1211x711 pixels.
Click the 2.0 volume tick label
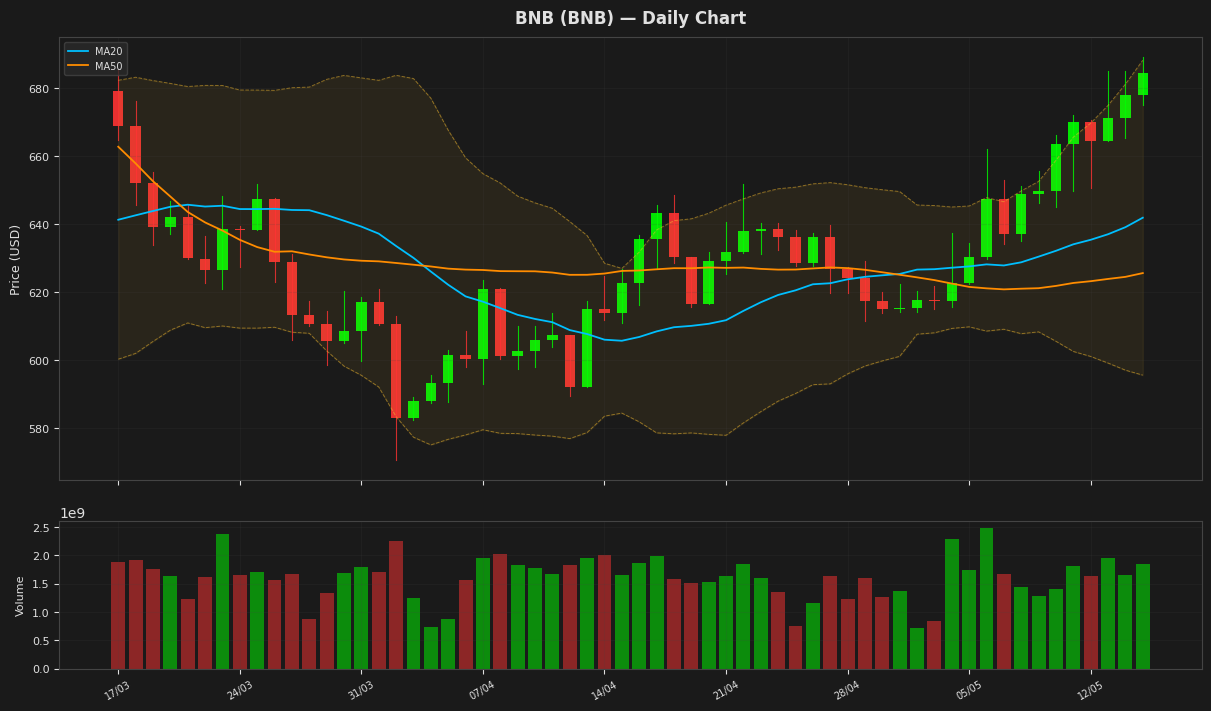(42, 556)
